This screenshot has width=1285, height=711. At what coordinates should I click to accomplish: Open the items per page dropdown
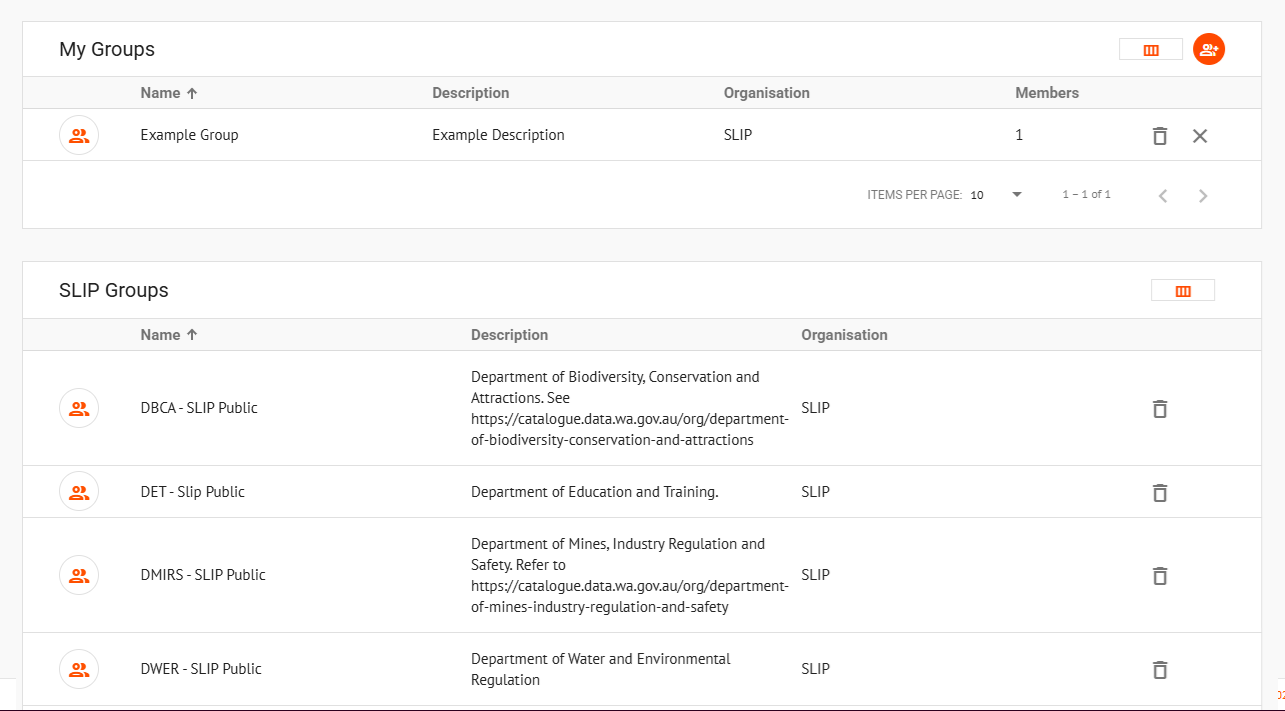tap(996, 195)
